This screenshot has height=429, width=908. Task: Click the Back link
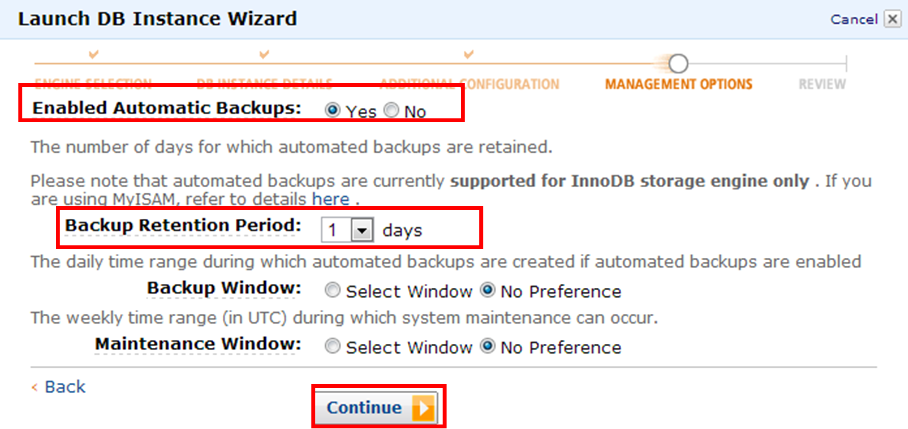click(58, 387)
